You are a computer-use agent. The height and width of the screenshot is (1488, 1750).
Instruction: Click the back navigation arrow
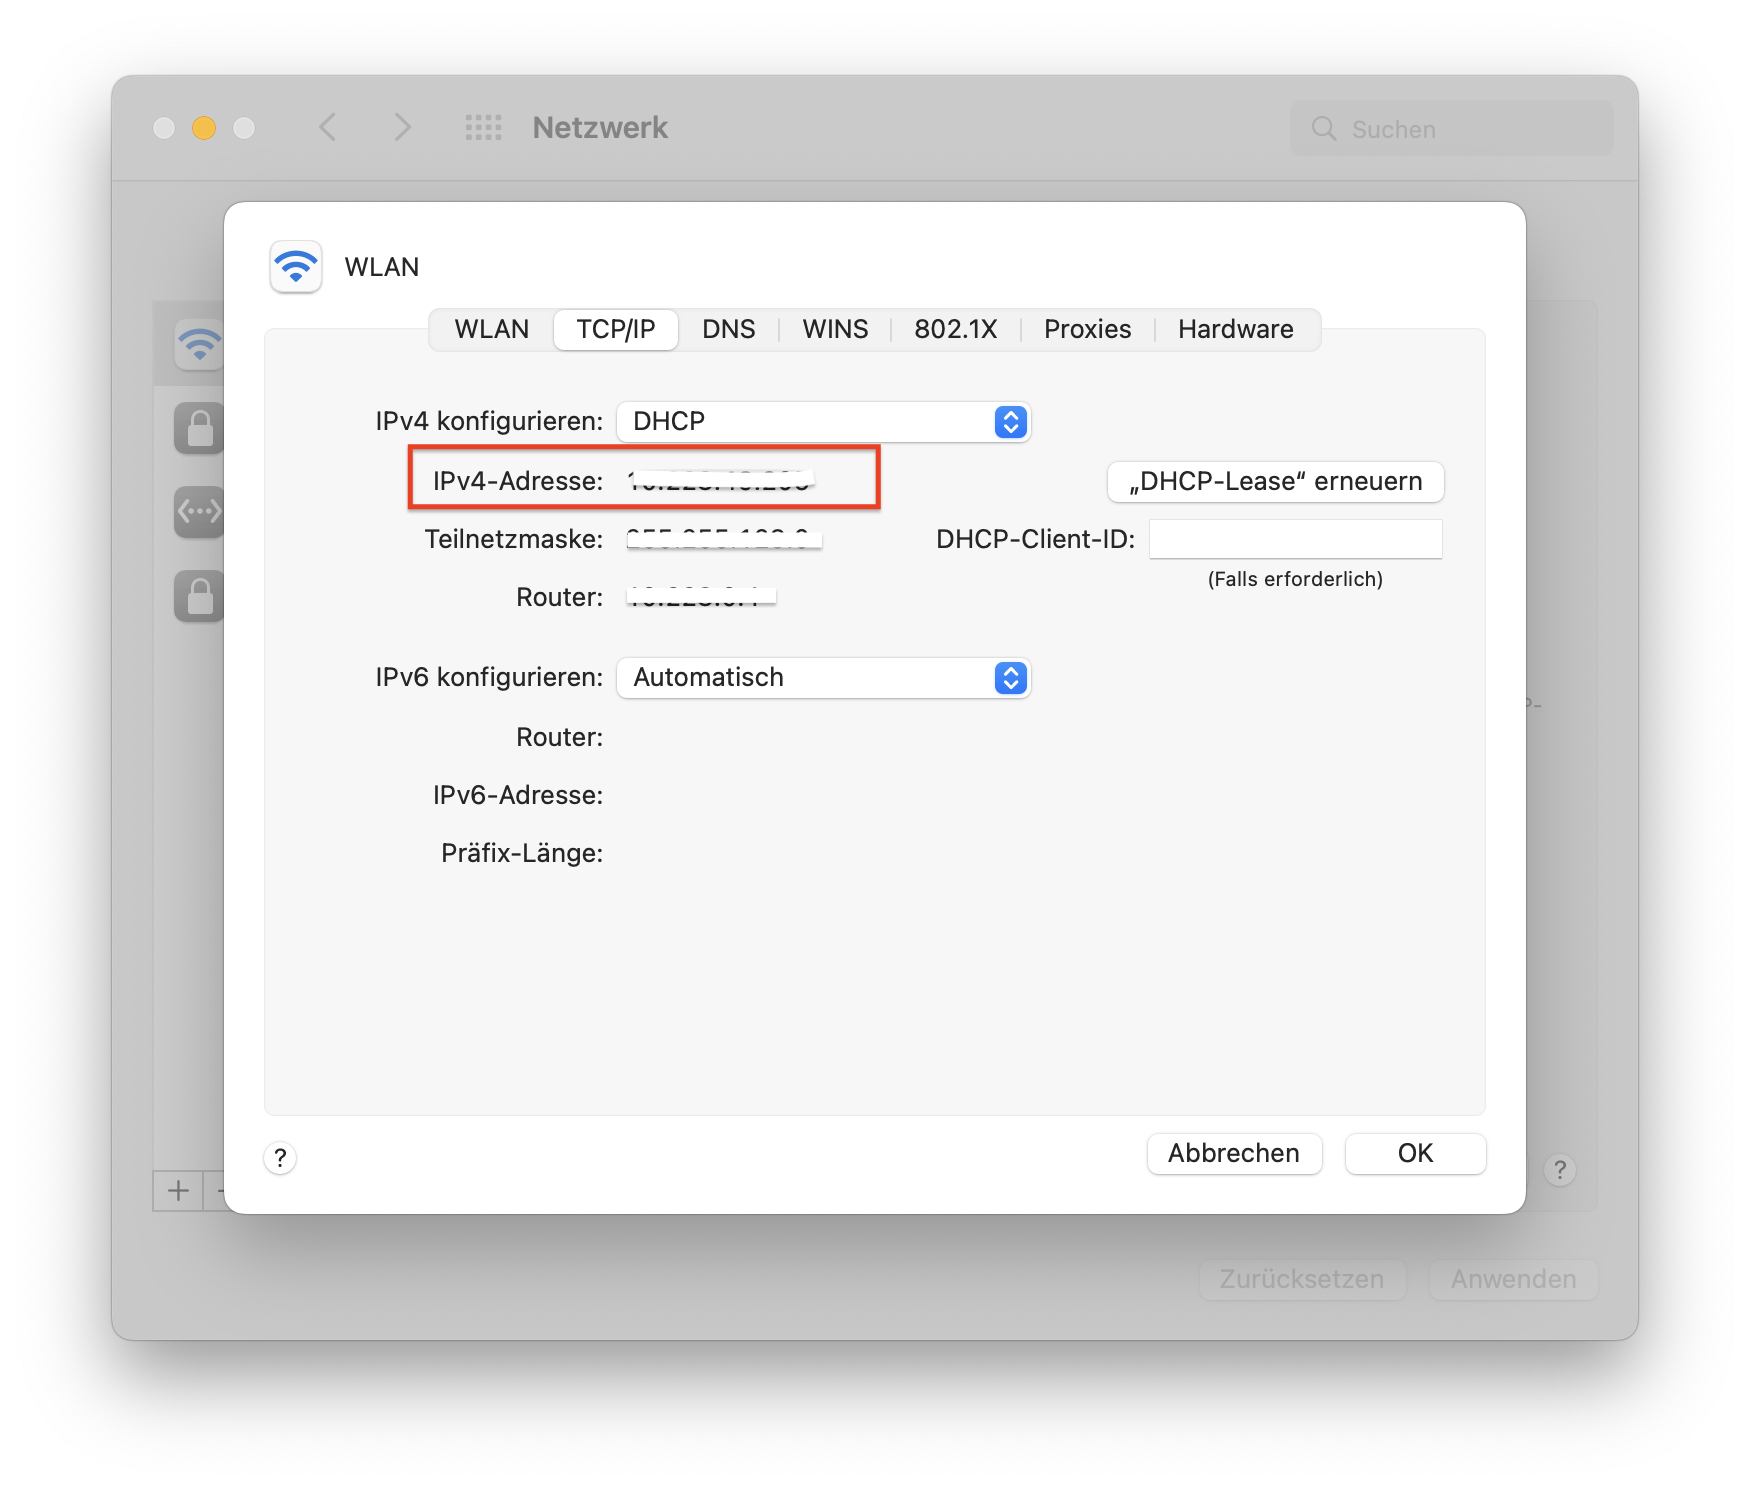click(x=327, y=128)
